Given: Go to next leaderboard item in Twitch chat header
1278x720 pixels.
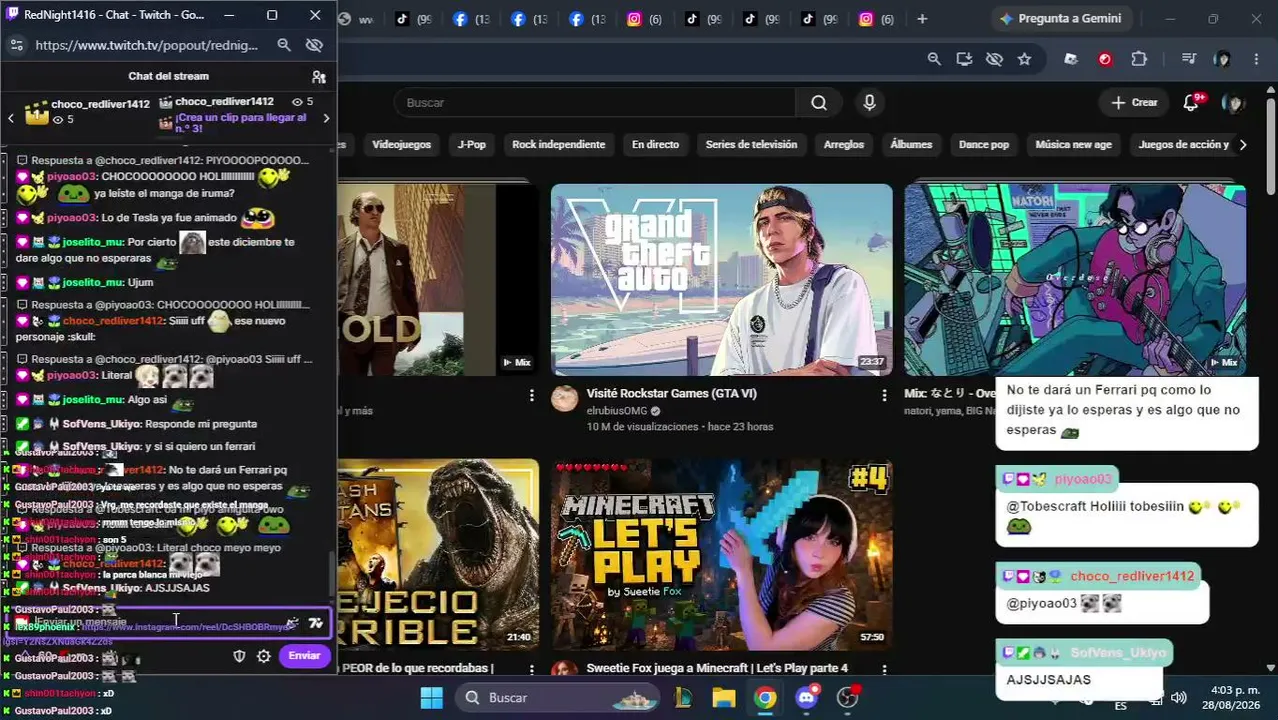Looking at the screenshot, I should [x=326, y=118].
